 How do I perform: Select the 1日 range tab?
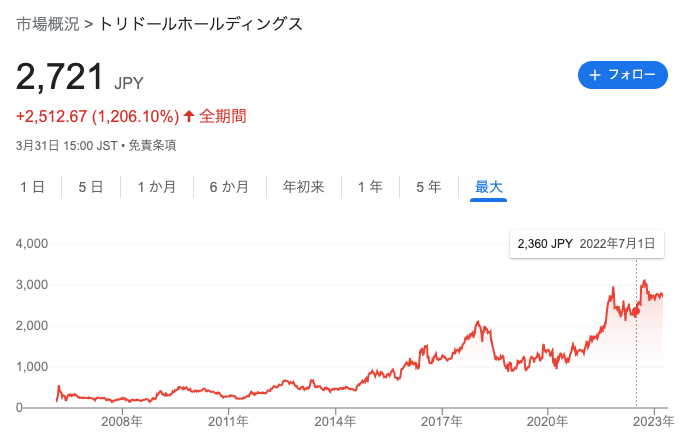coord(32,187)
